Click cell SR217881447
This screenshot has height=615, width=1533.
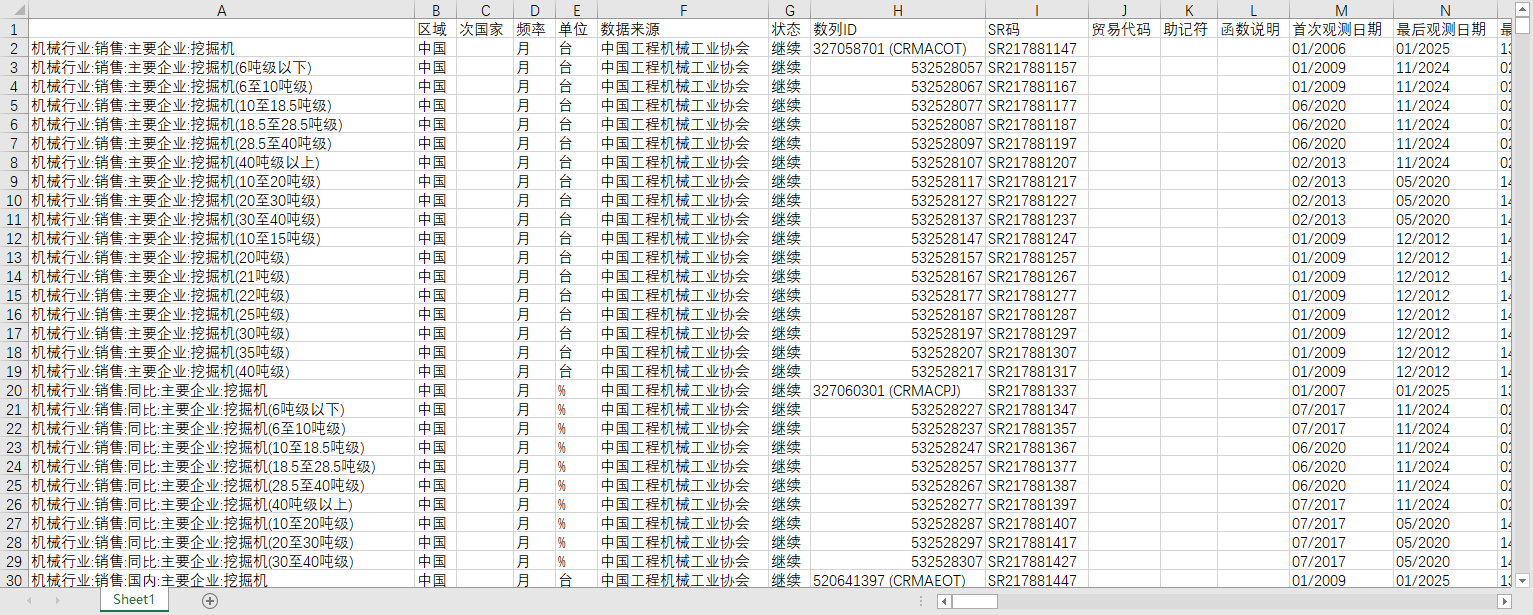1036,580
